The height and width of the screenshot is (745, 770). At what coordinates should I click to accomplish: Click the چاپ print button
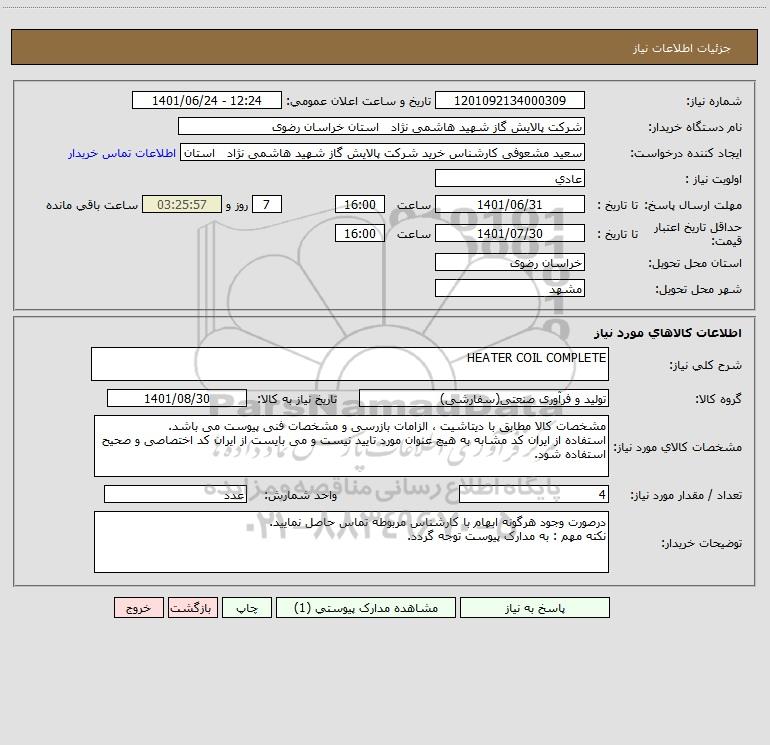pos(247,607)
